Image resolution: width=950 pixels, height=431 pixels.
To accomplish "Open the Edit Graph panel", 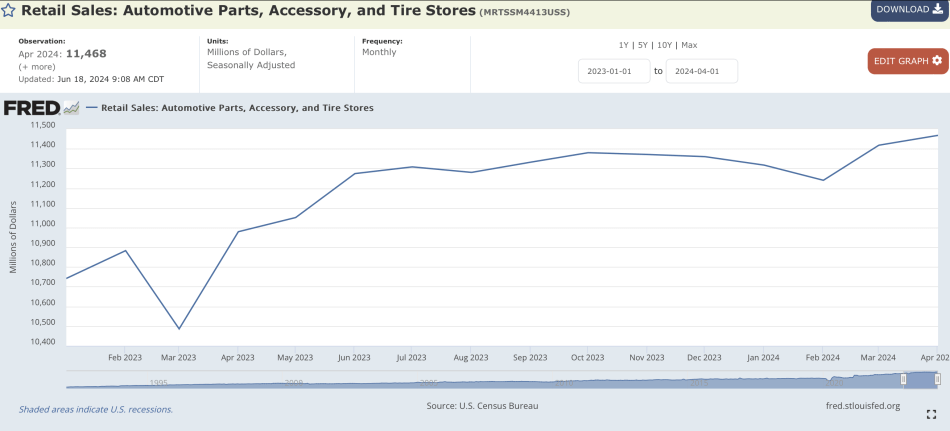I will click(x=908, y=61).
